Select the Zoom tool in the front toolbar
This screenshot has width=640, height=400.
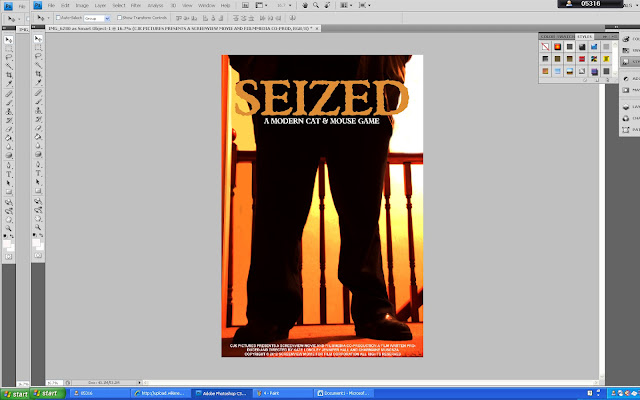(38, 227)
